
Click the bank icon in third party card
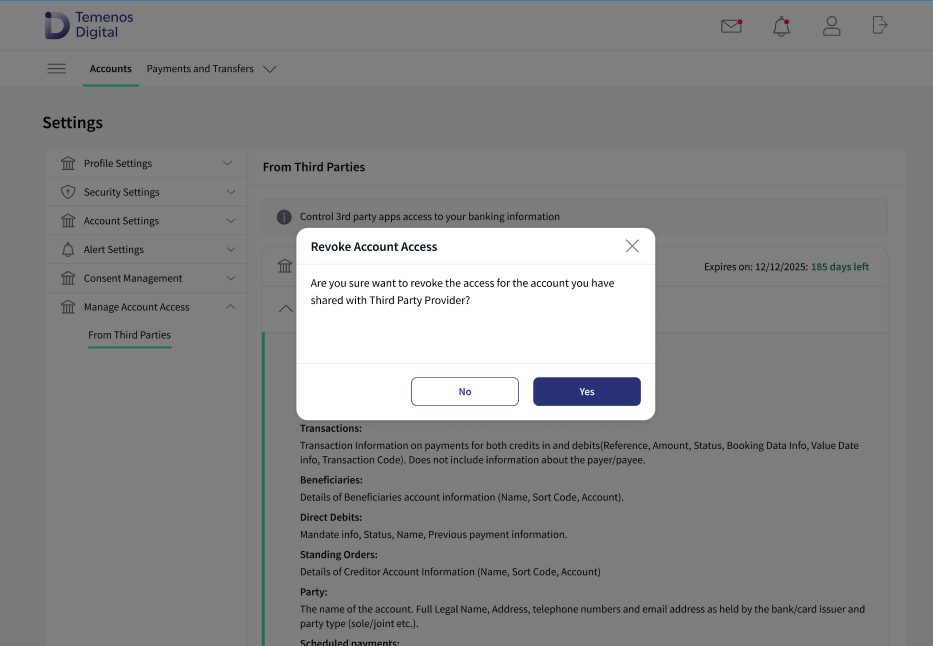(x=285, y=266)
